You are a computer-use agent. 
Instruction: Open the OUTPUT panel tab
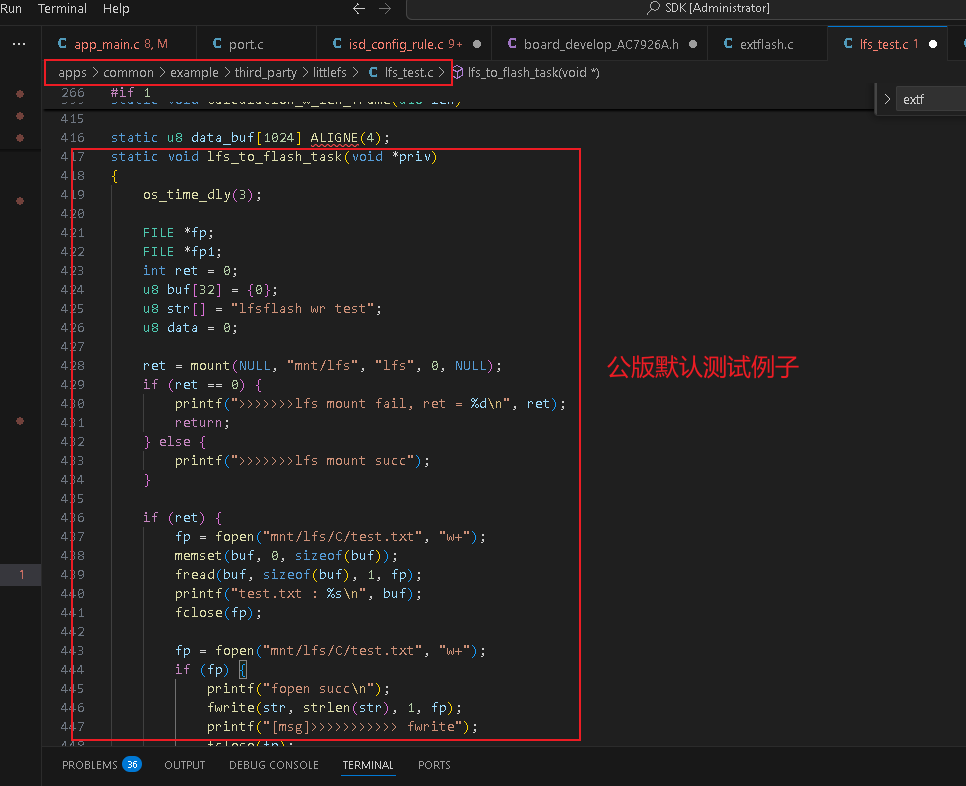pyautogui.click(x=184, y=764)
